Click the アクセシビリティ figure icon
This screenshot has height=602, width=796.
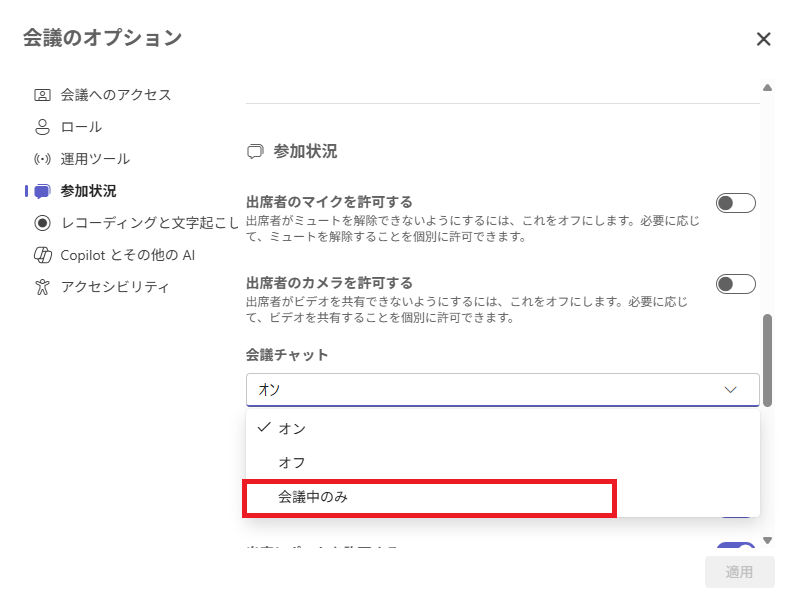[42, 287]
